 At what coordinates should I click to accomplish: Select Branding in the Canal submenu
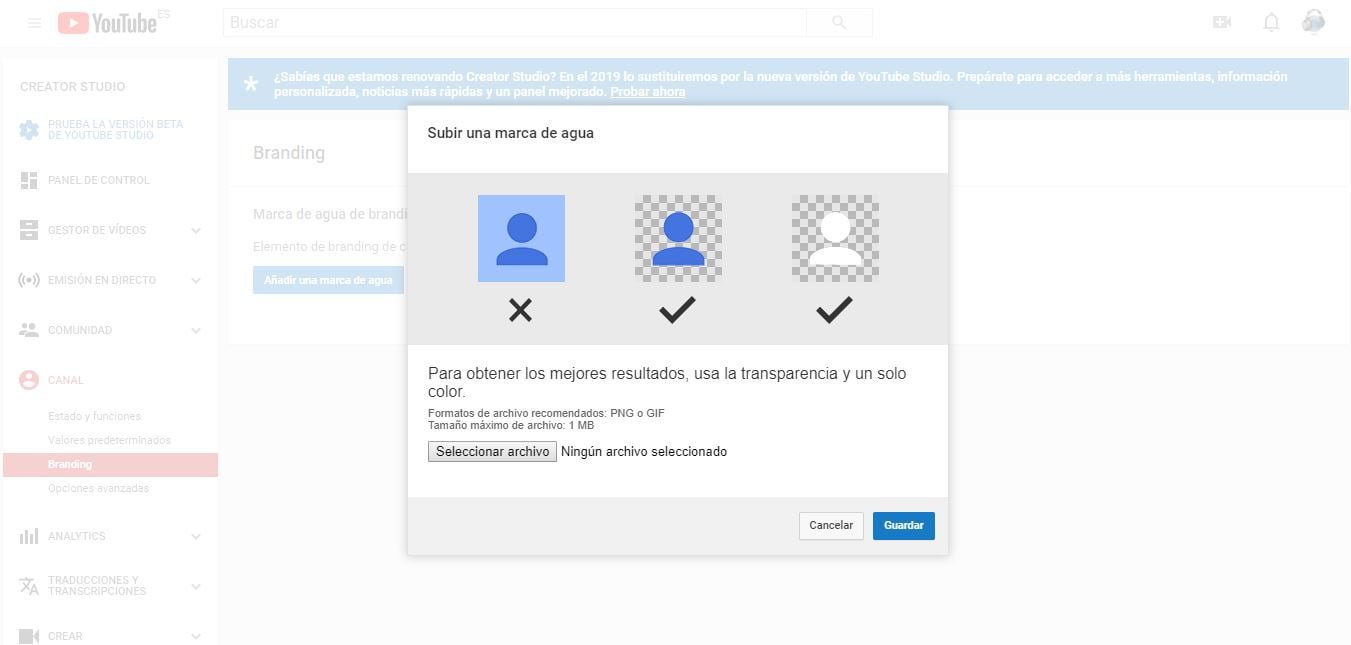coord(70,464)
